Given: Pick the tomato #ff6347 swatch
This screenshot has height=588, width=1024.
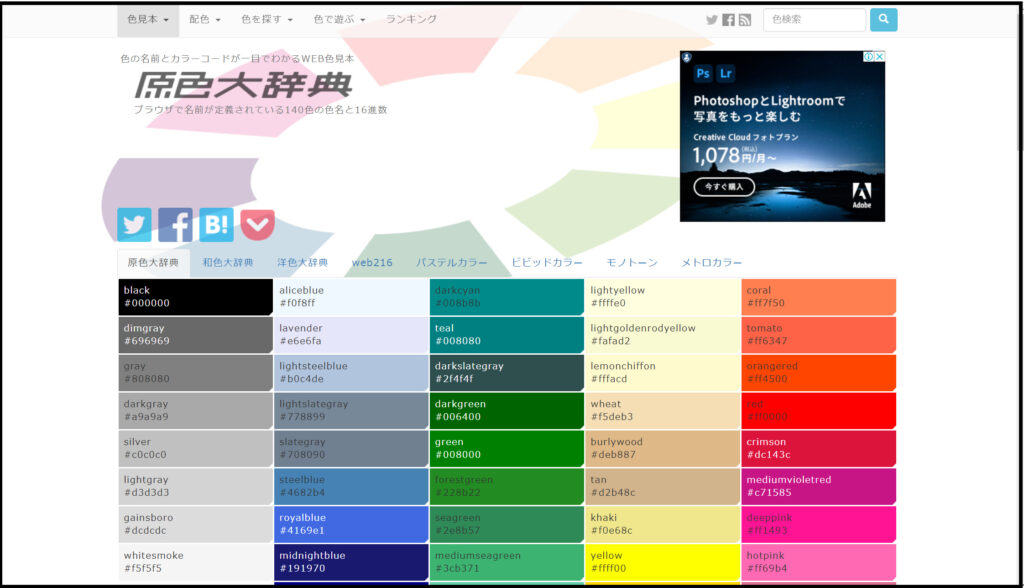Looking at the screenshot, I should [819, 335].
